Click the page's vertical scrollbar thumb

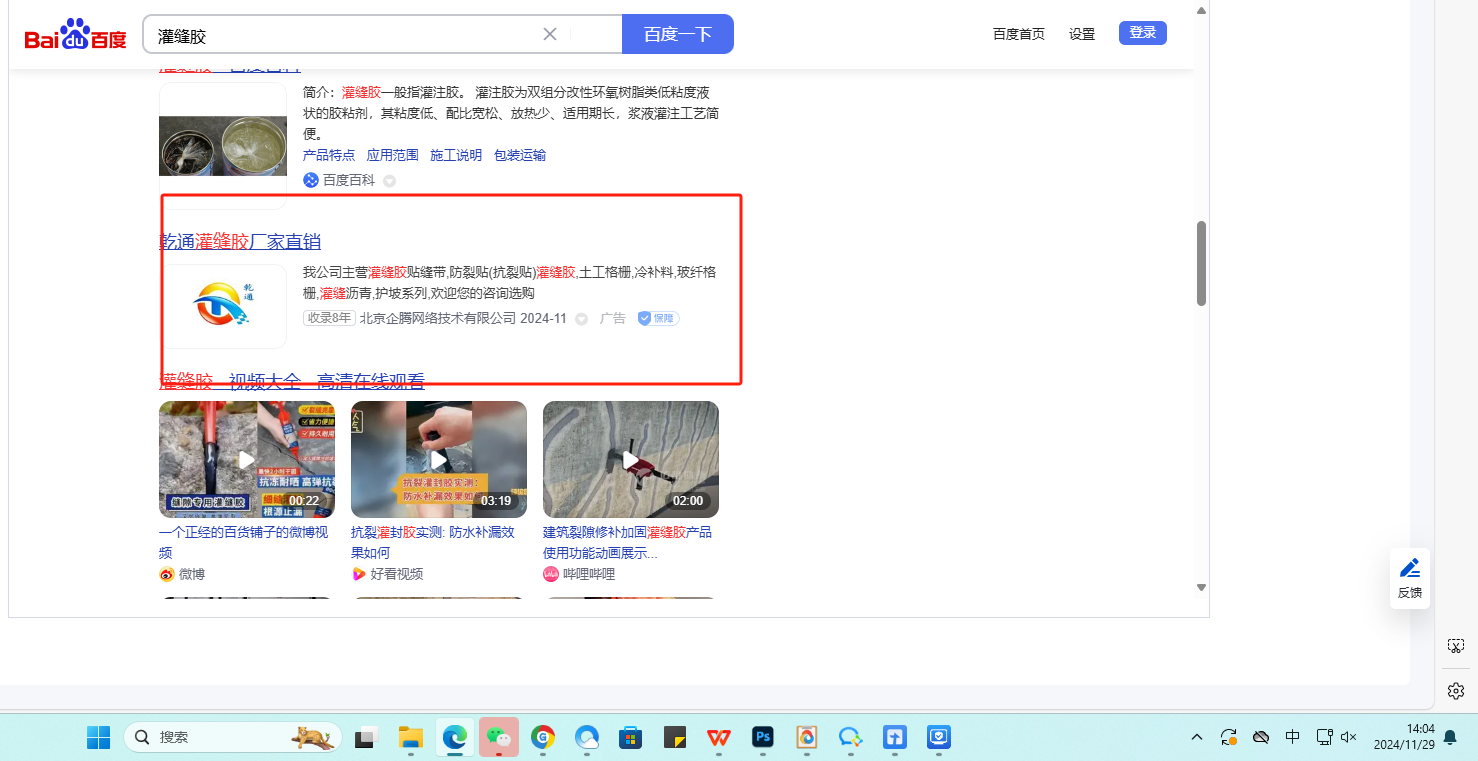click(1201, 263)
